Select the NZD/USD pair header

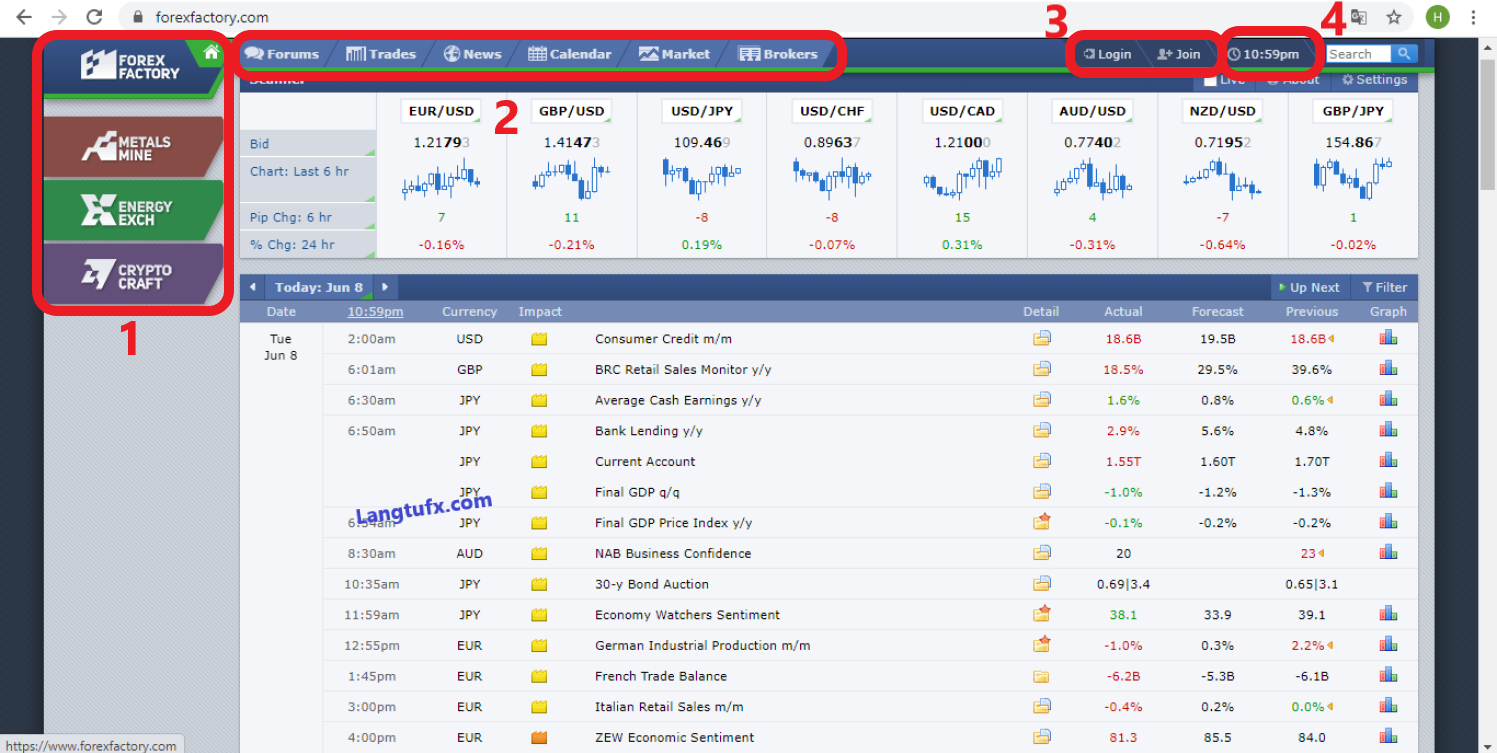tap(1224, 111)
